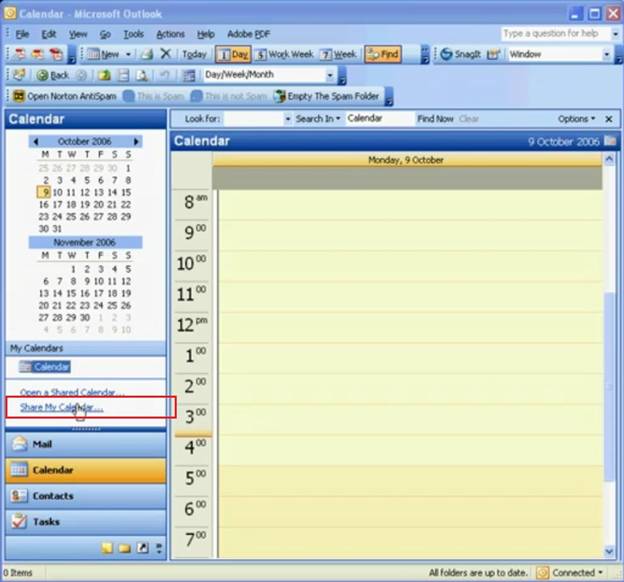Select October 20 in the date navigator
This screenshot has width=624, height=582.
tap(99, 205)
